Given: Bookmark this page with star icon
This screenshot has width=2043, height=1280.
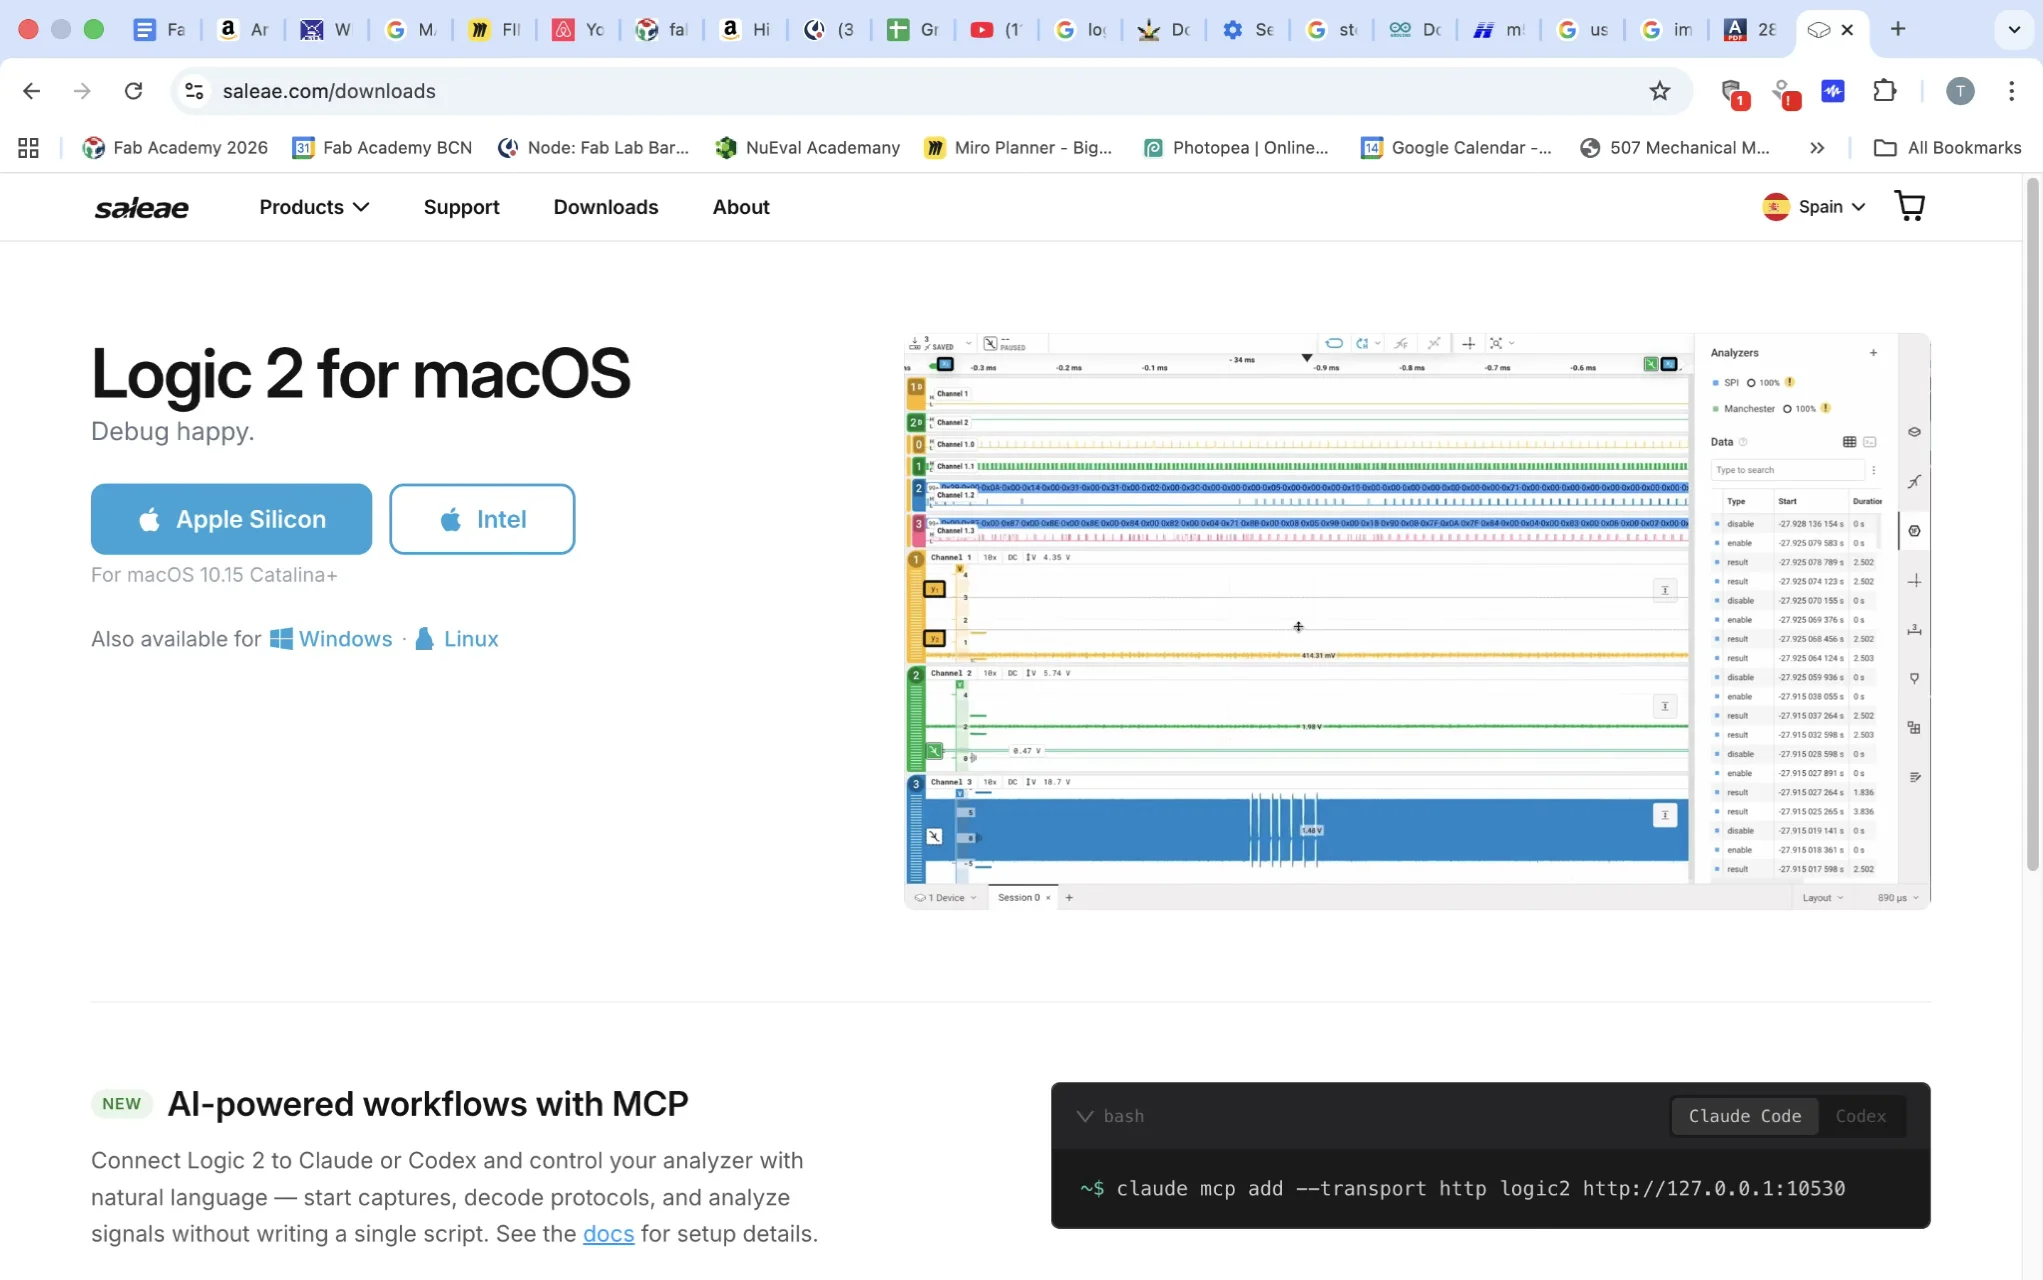Looking at the screenshot, I should point(1660,91).
